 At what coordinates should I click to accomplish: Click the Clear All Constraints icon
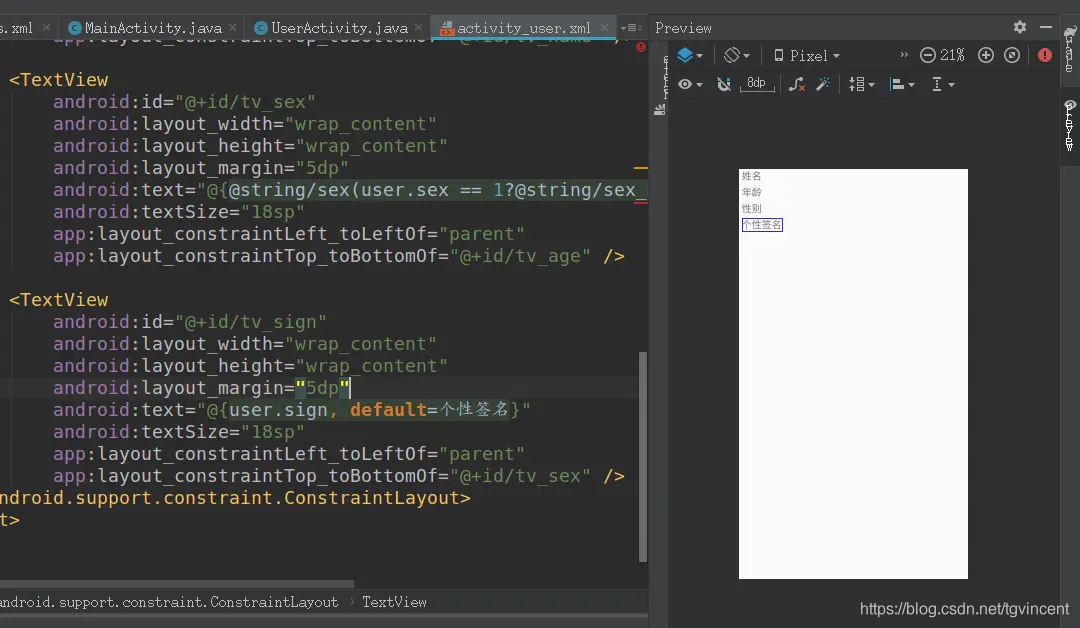tap(797, 84)
